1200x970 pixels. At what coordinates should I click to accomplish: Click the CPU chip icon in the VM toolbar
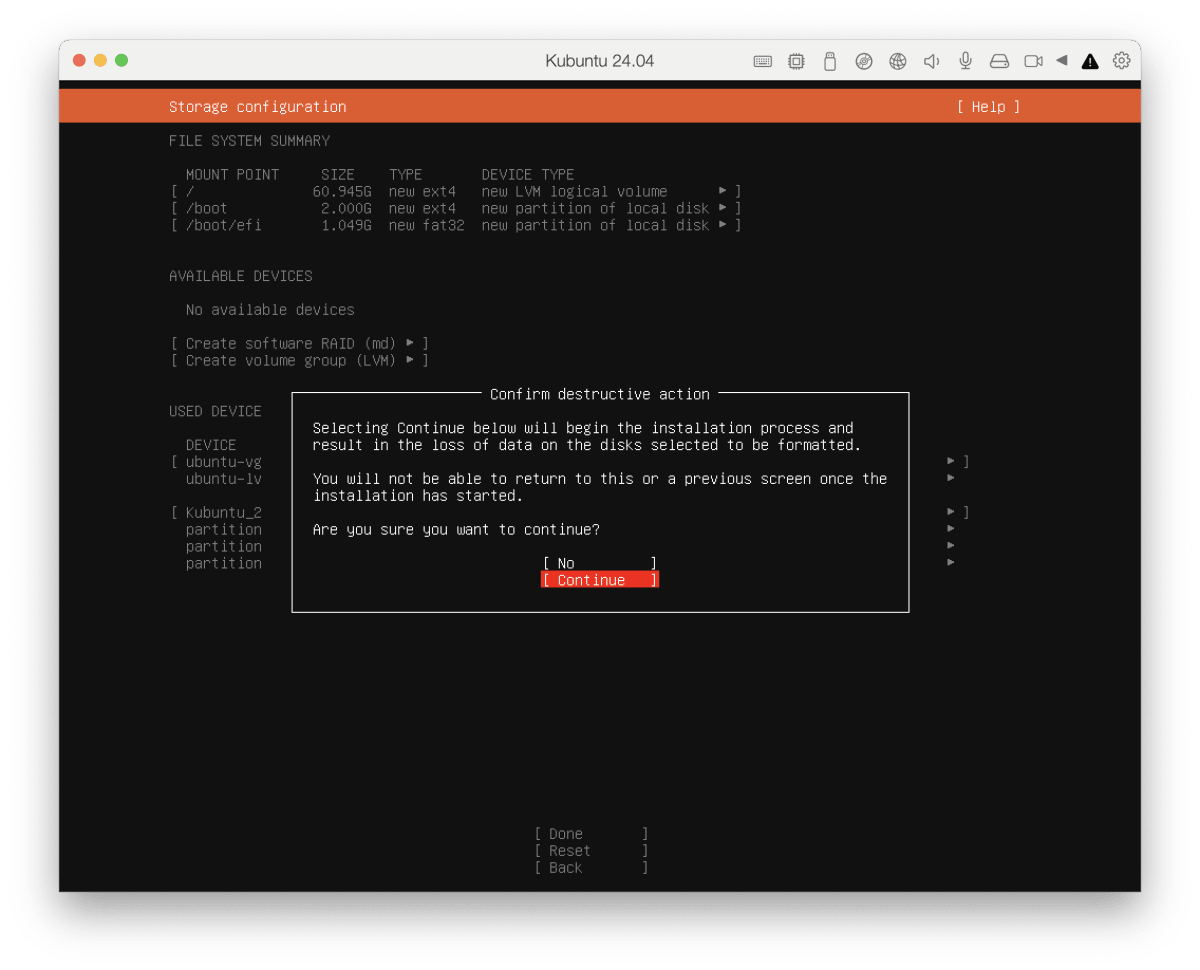796,61
